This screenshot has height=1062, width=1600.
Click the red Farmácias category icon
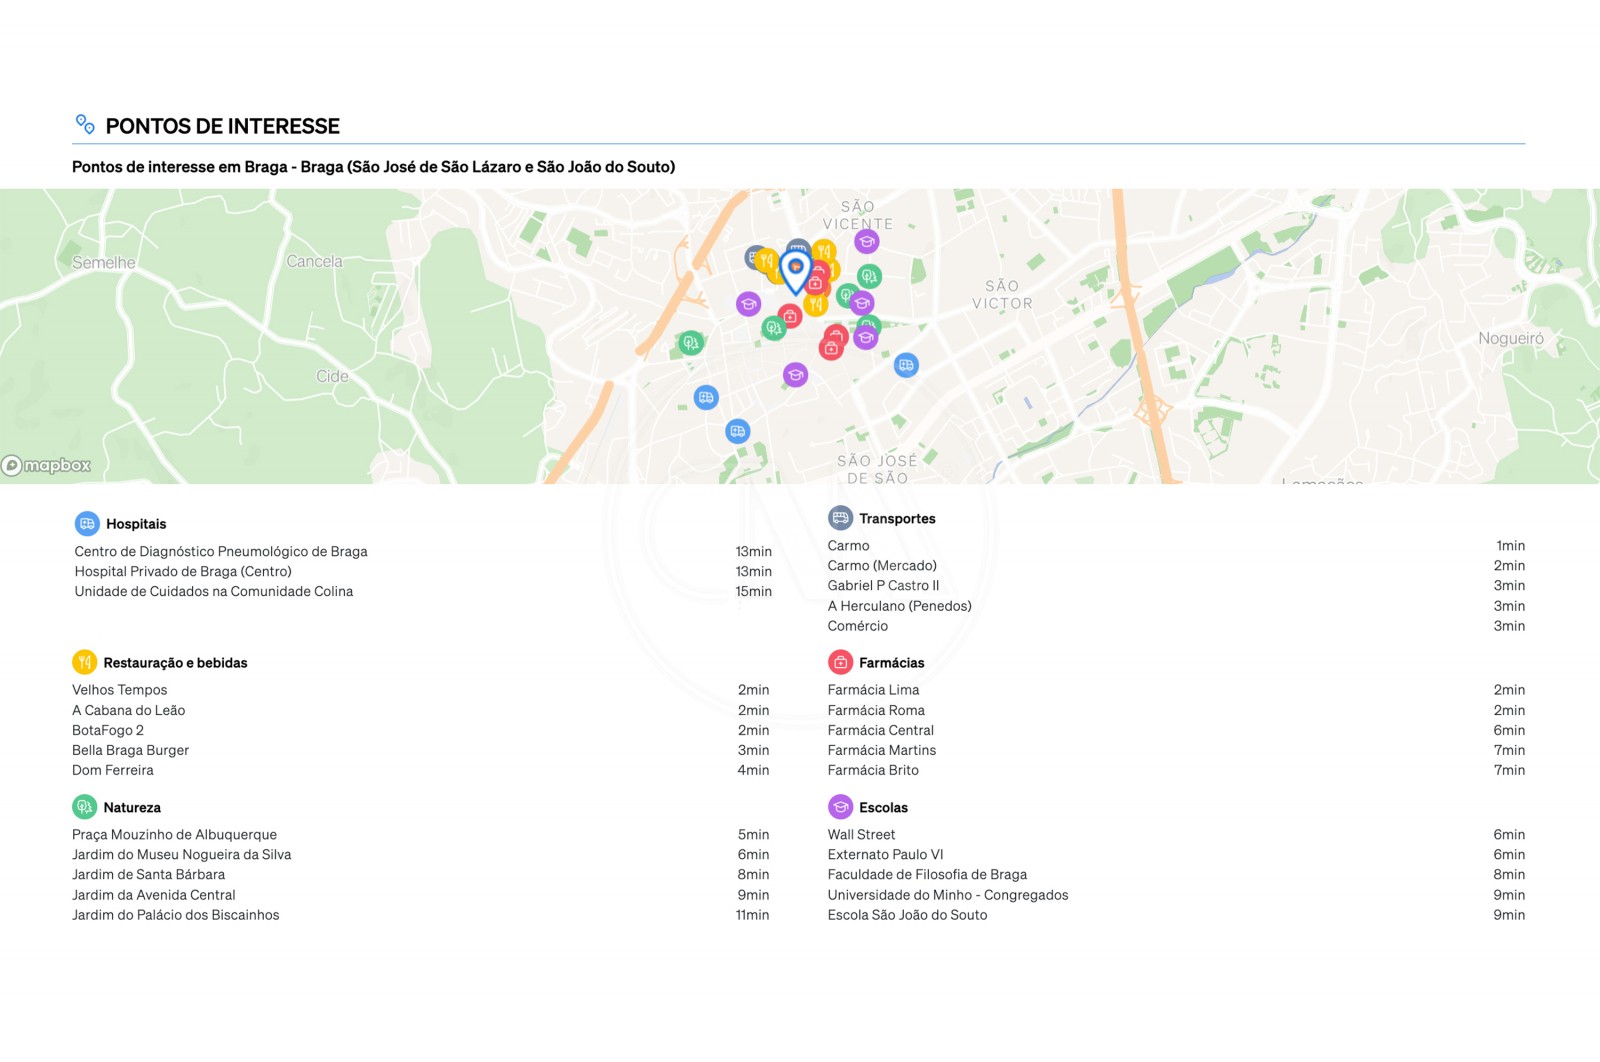click(x=840, y=662)
